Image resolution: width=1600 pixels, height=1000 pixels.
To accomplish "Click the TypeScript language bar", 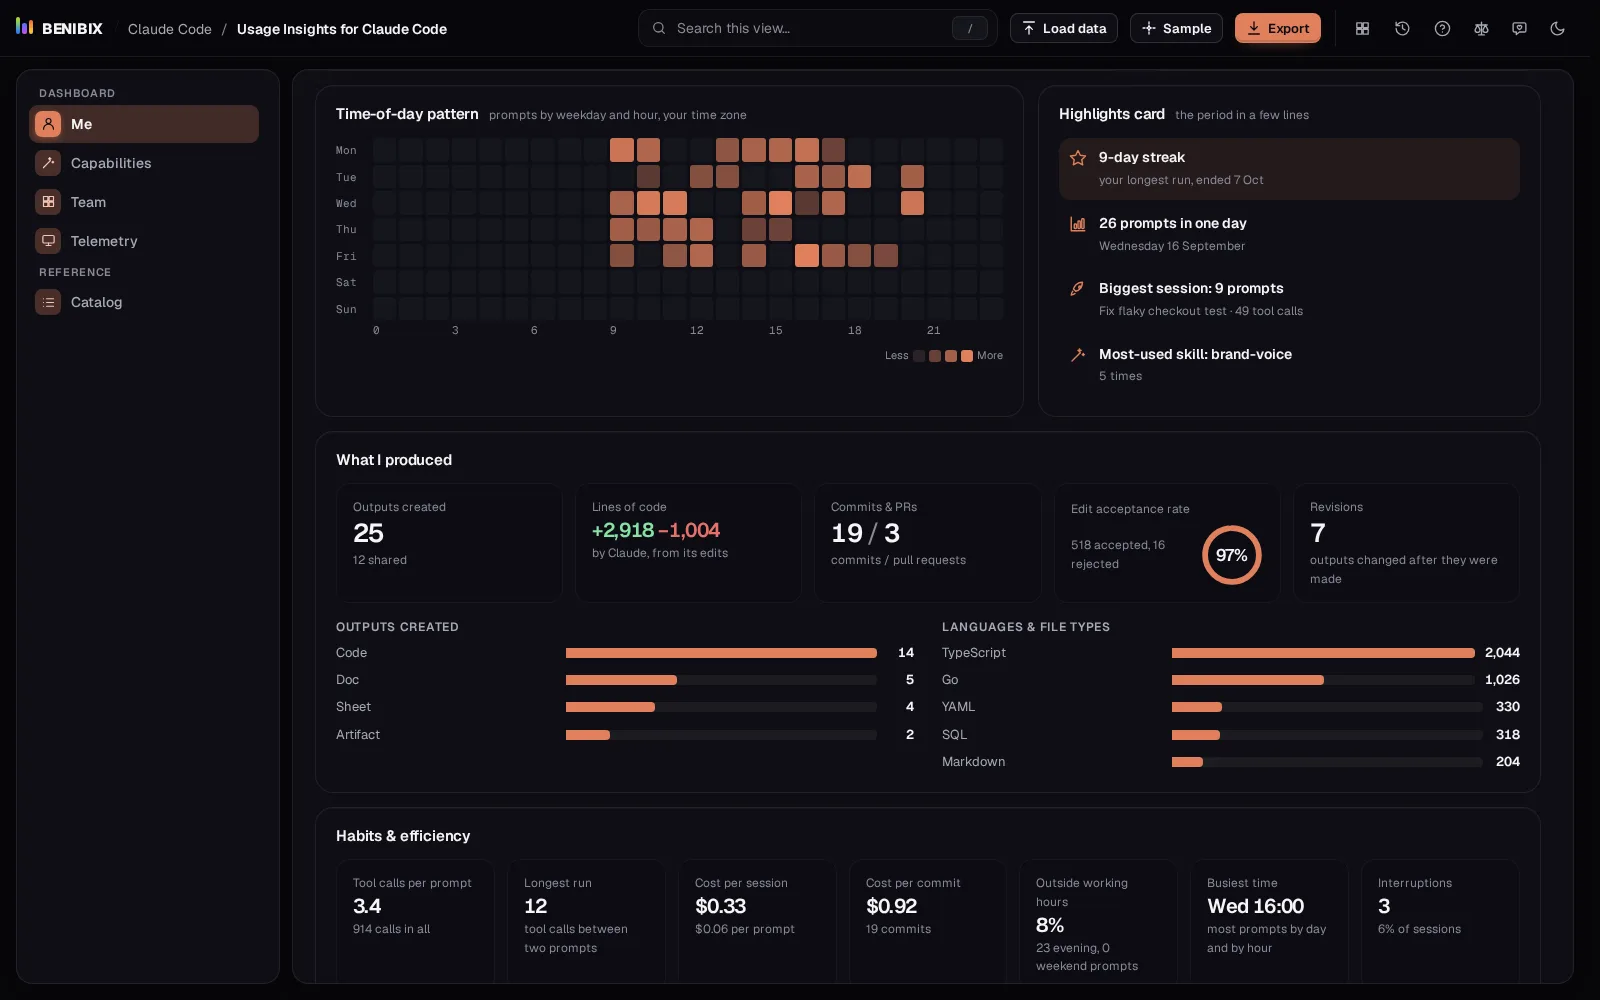I will click(1323, 653).
